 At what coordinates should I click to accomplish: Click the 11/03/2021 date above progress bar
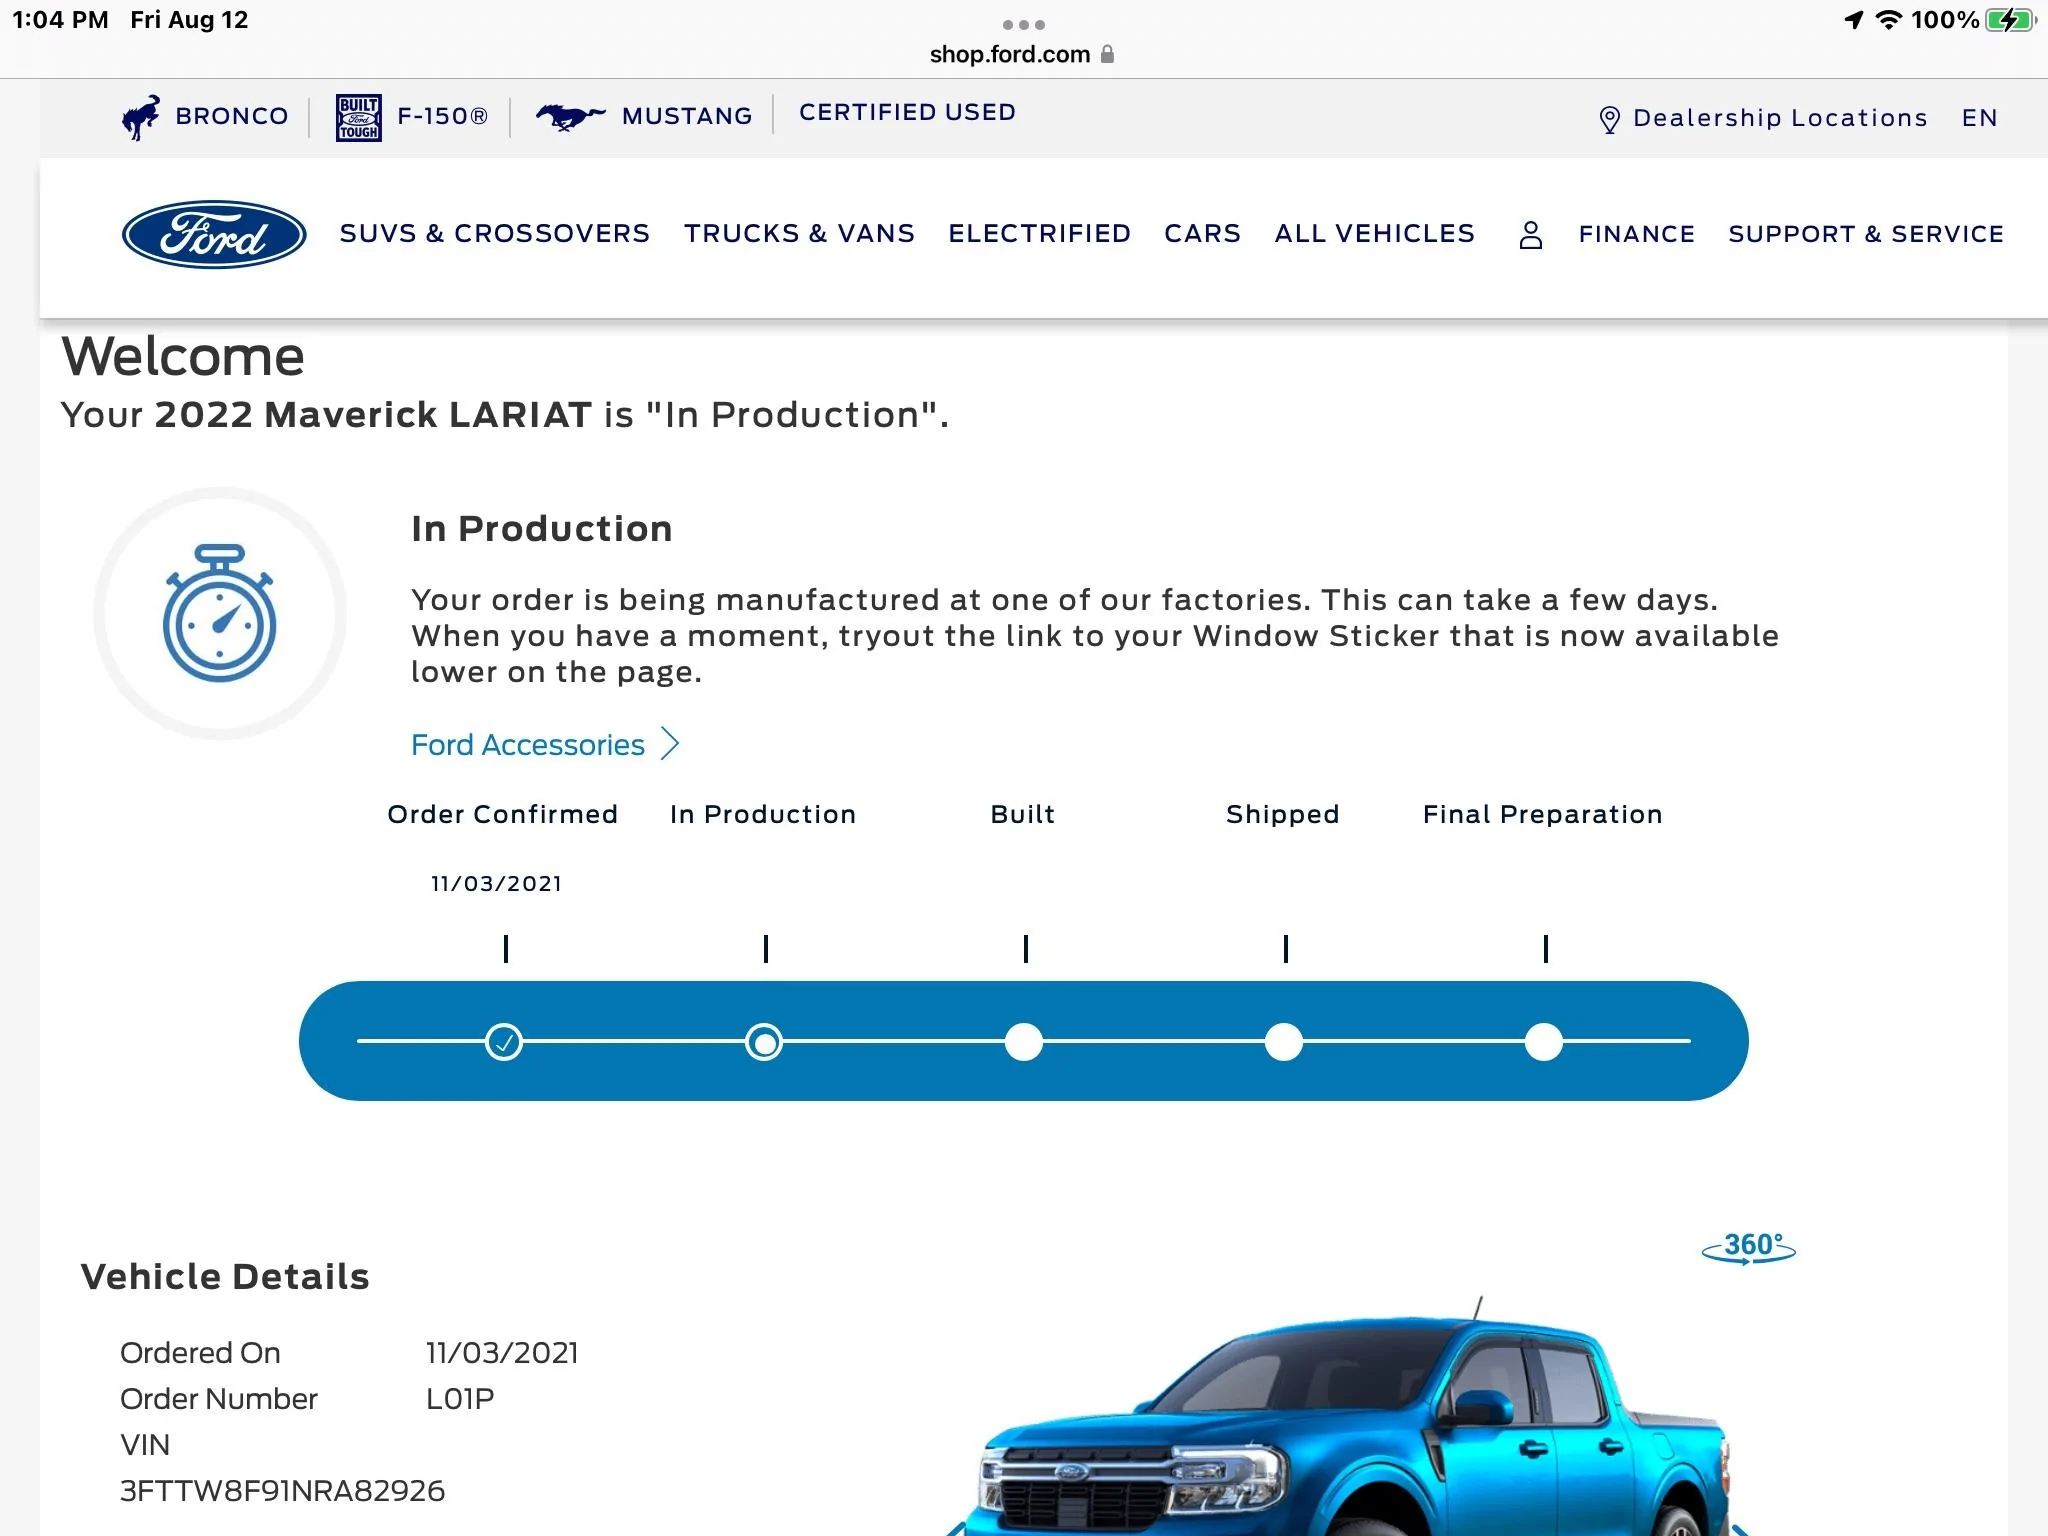pos(496,884)
